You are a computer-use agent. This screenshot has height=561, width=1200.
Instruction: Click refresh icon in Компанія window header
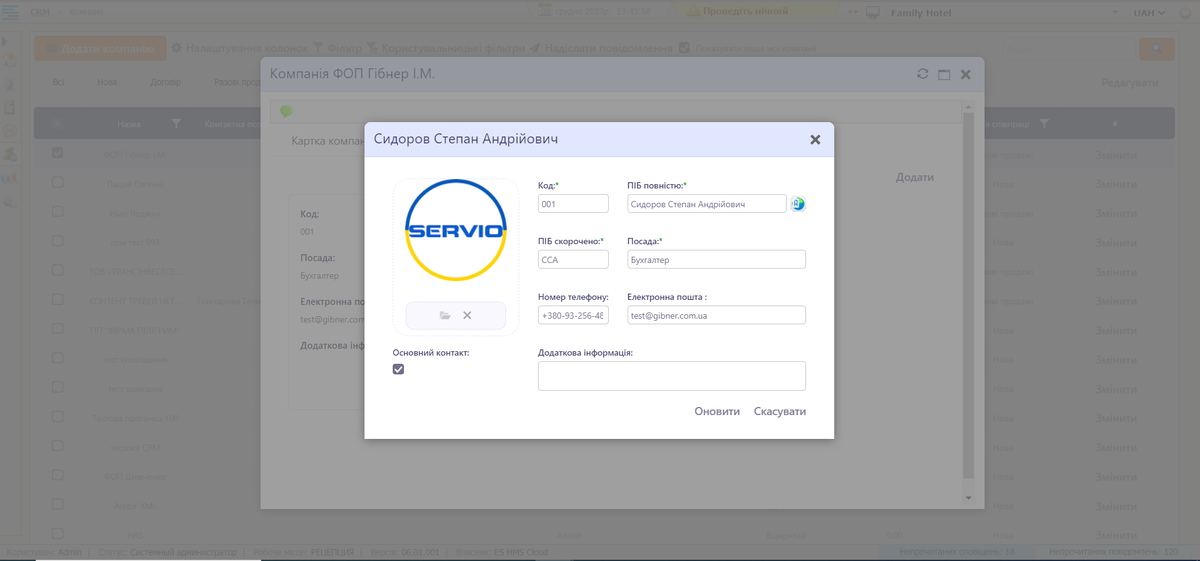pyautogui.click(x=923, y=74)
